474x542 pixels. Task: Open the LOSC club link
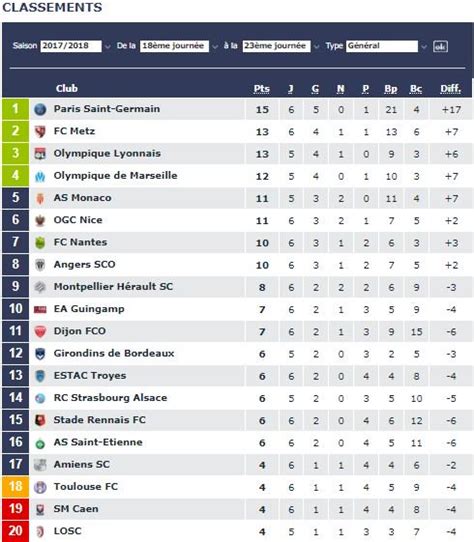pos(67,531)
